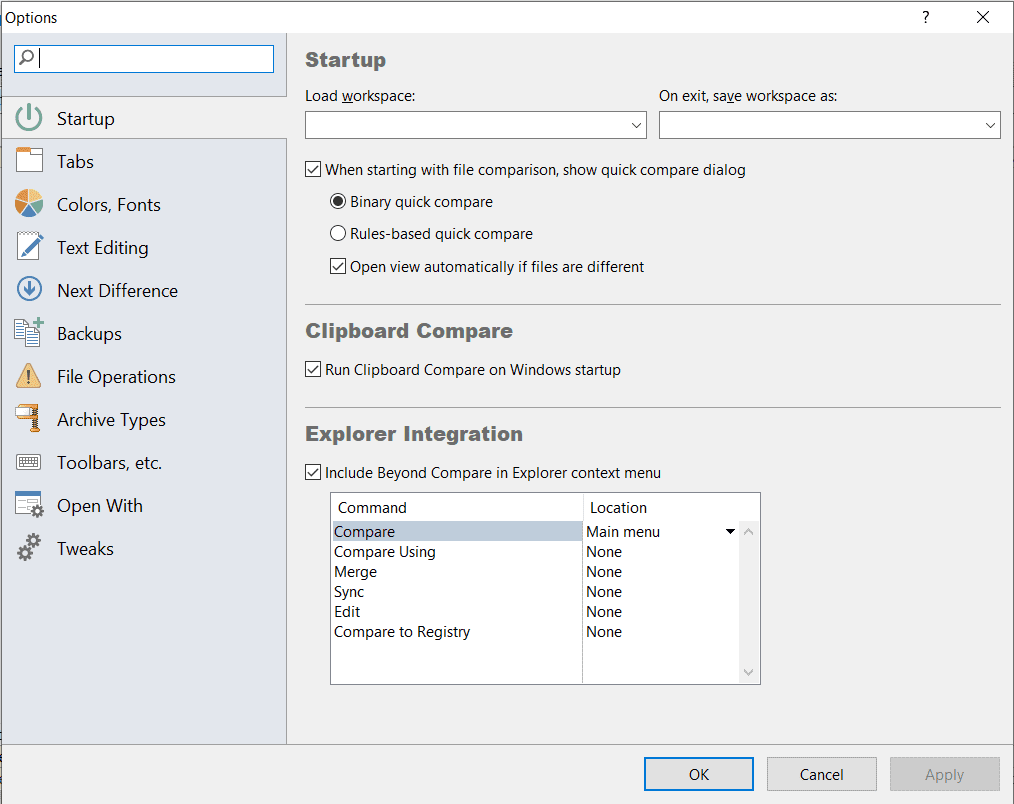Screen dimensions: 1014x804
Task: Show File Operations settings
Action: 144,376
